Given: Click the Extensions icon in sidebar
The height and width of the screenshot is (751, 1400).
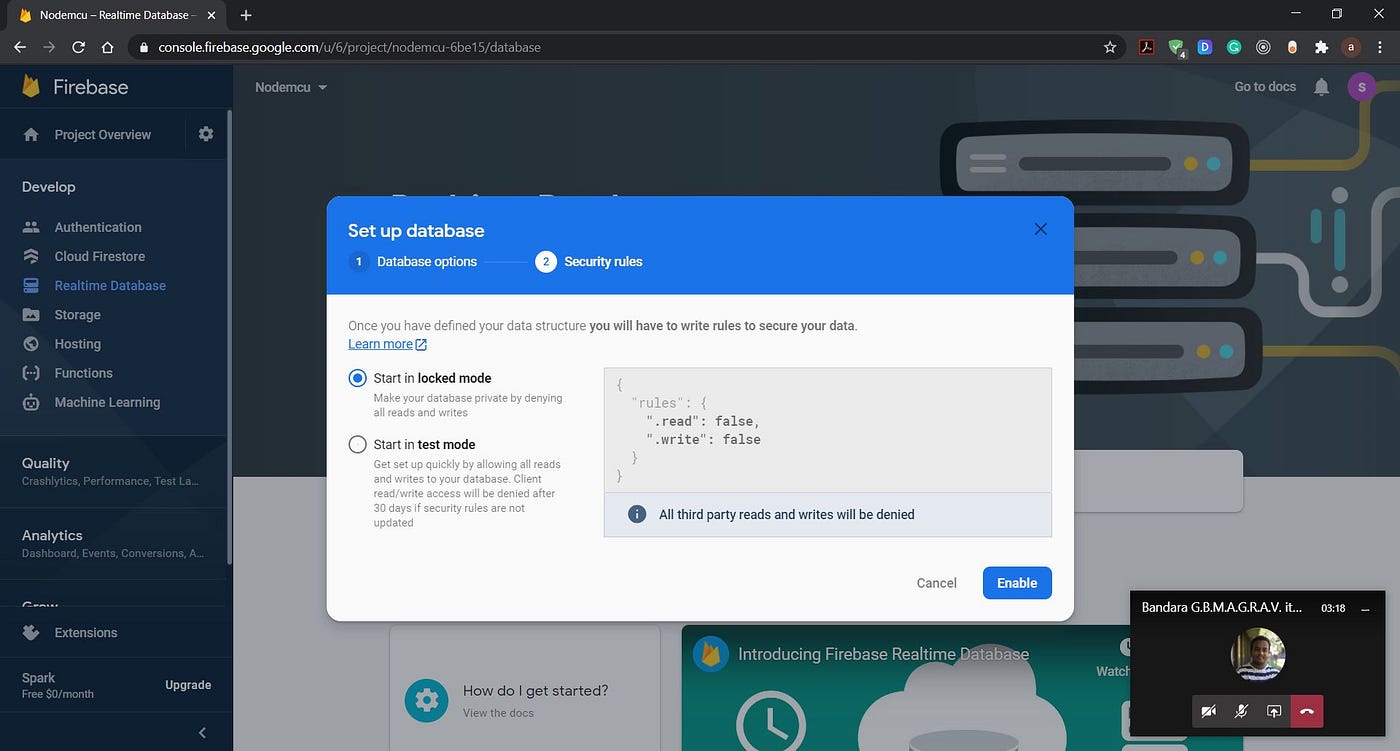Looking at the screenshot, I should [31, 632].
